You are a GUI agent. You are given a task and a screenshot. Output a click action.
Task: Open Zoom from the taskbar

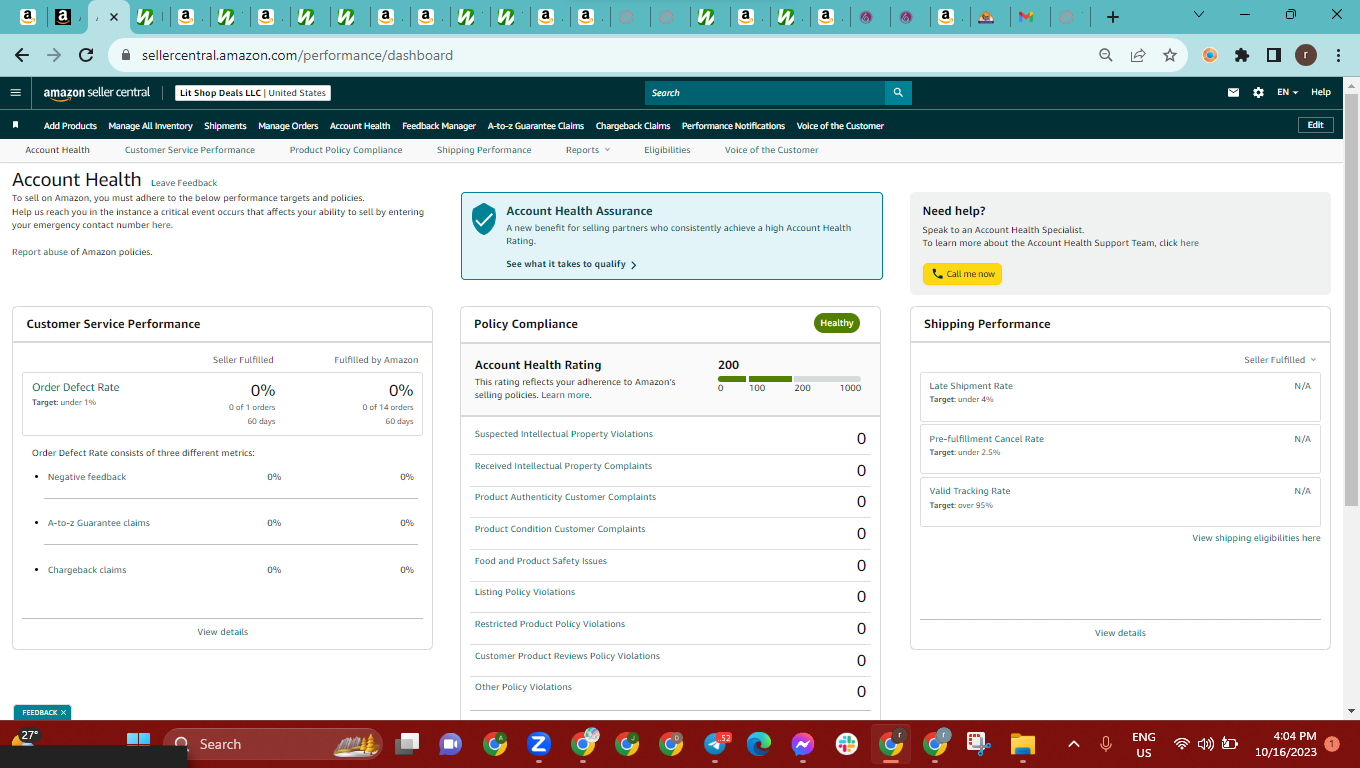(x=538, y=744)
